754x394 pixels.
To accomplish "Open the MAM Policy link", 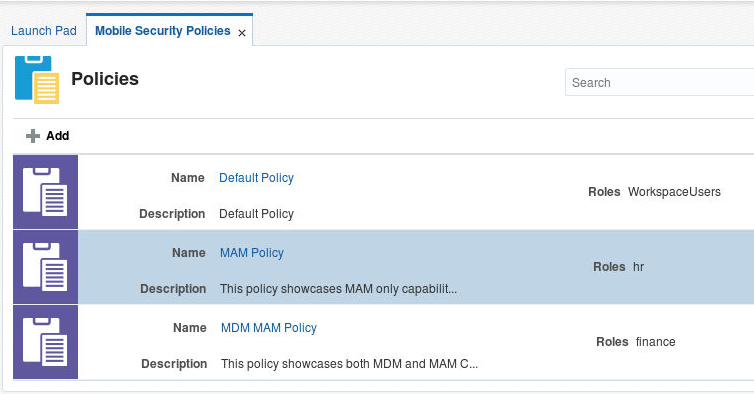I will [x=252, y=253].
